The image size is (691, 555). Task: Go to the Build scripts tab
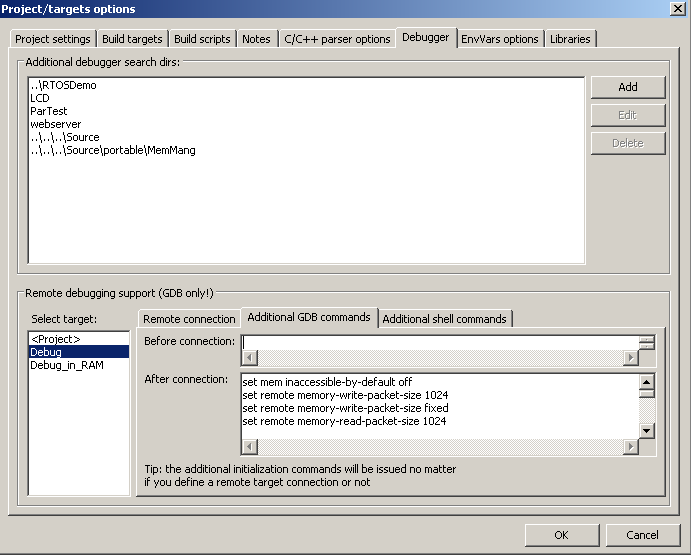click(203, 39)
